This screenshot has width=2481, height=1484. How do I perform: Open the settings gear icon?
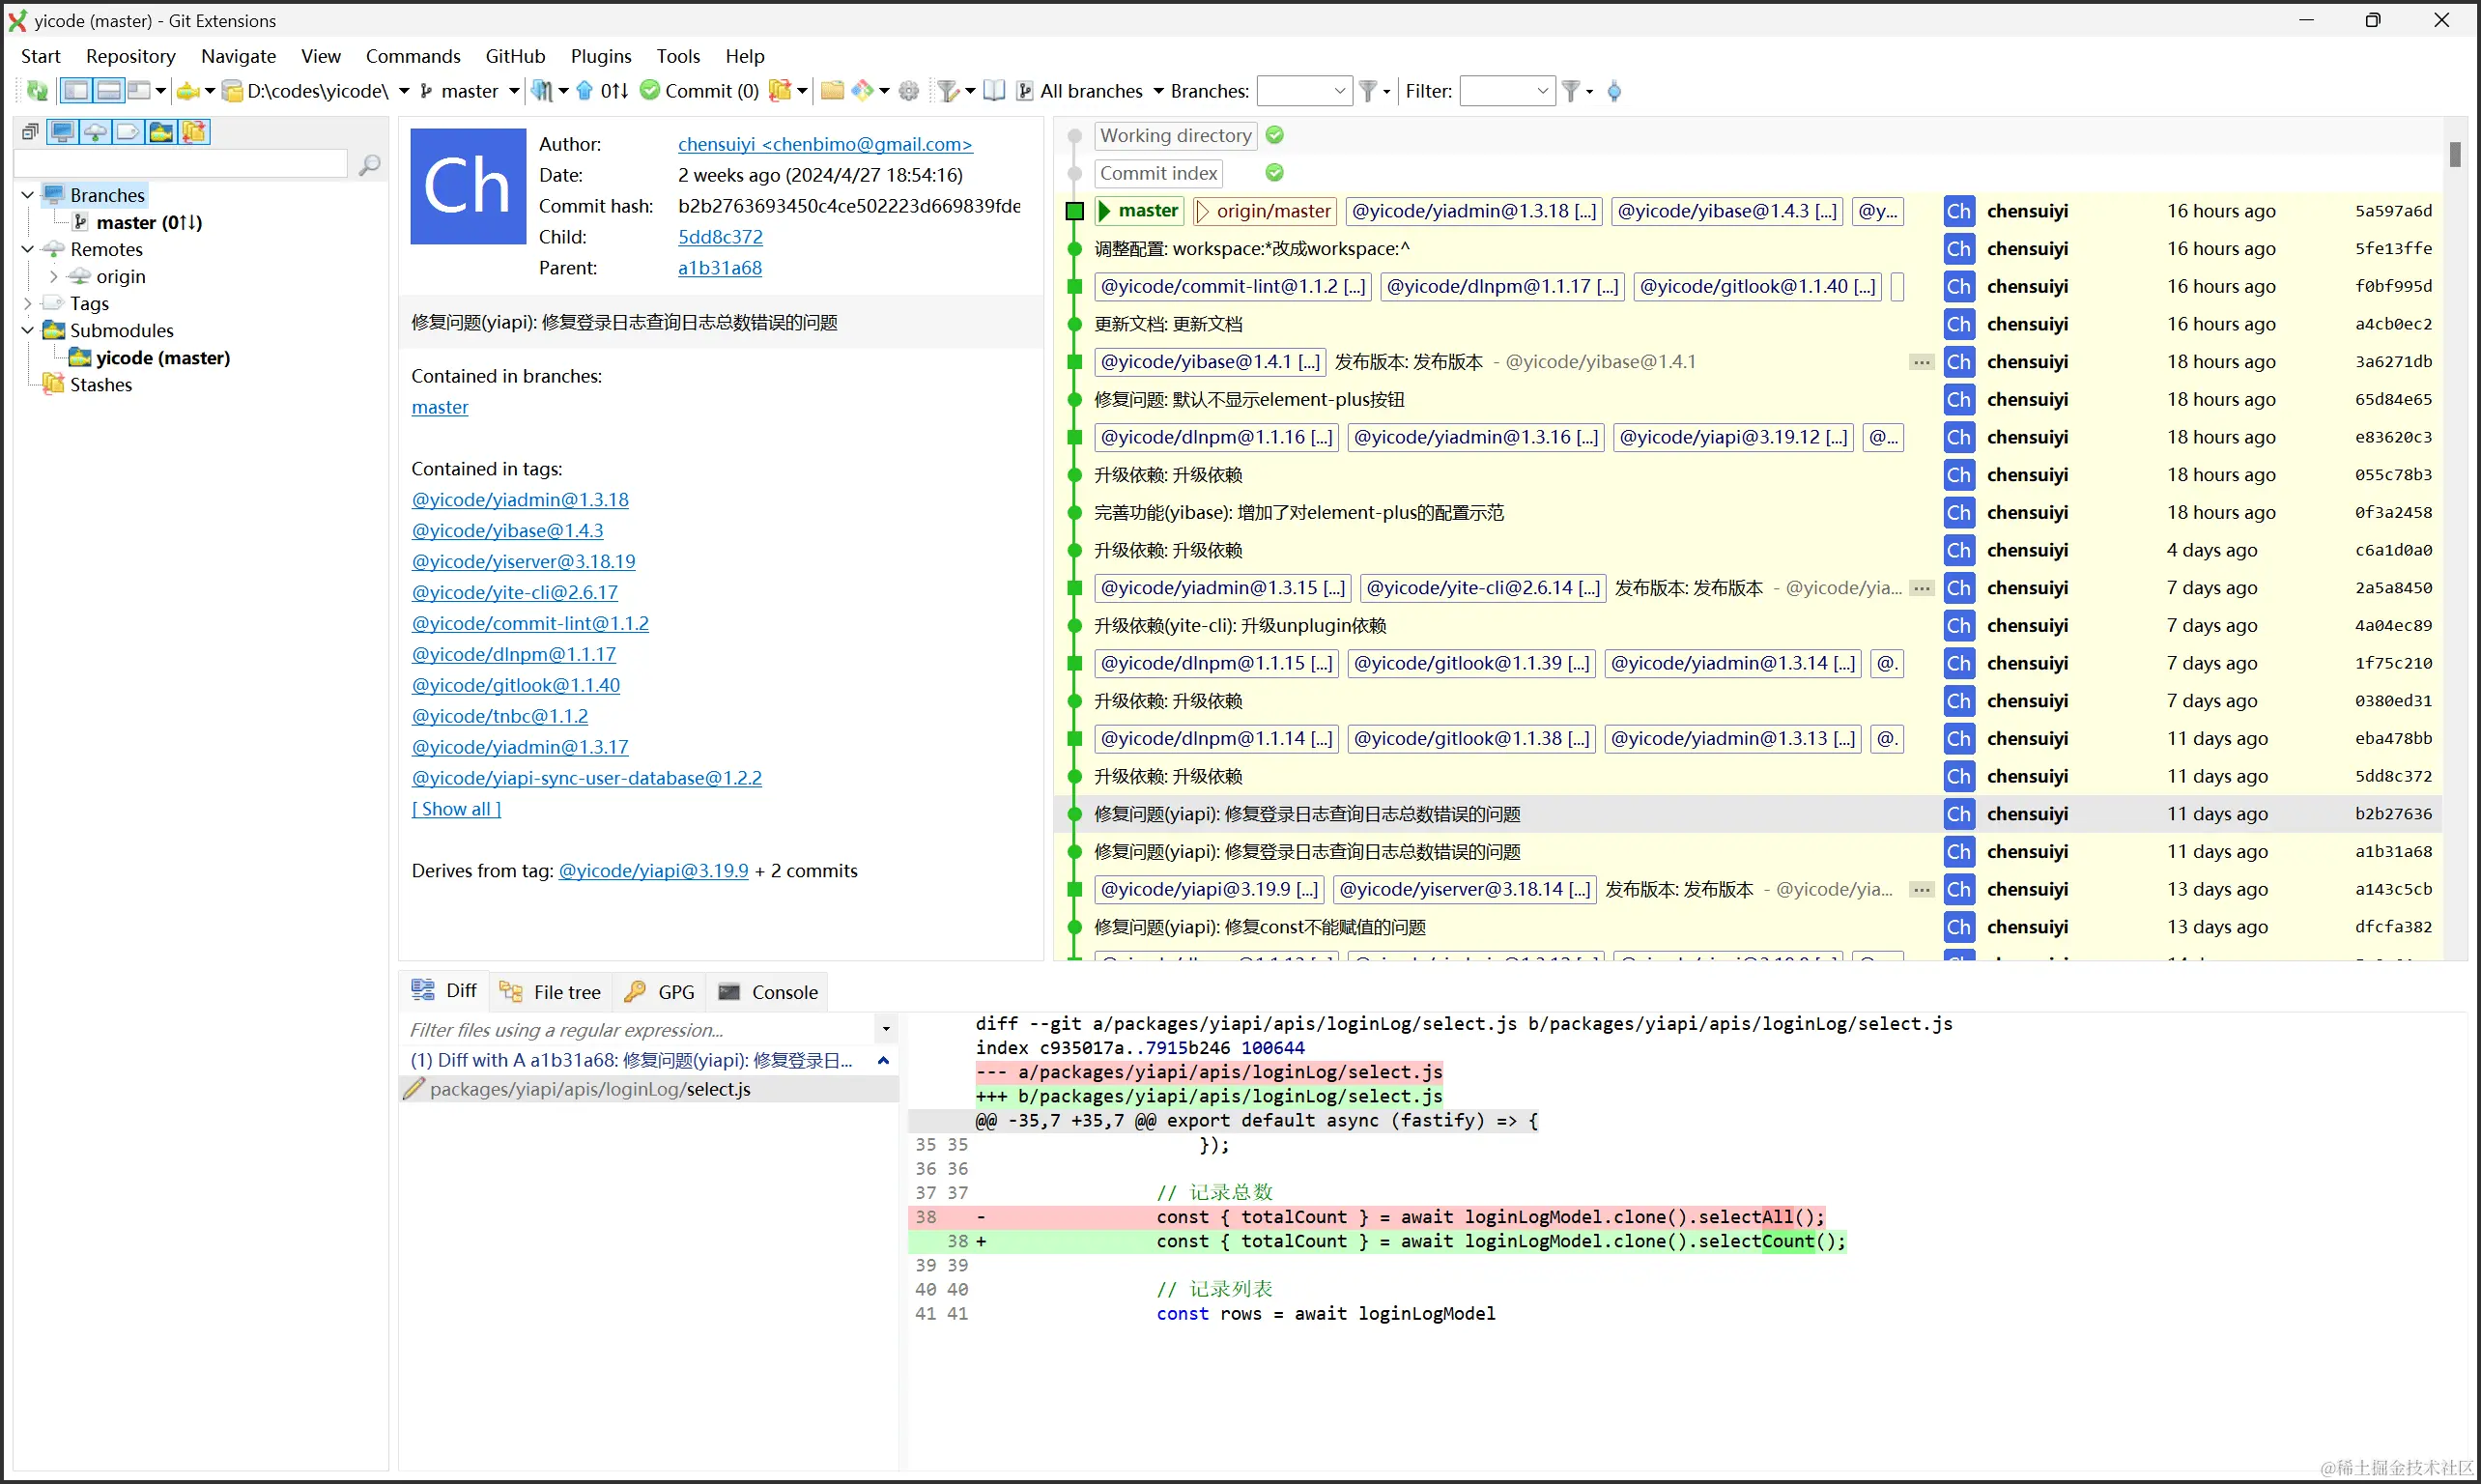point(908,91)
